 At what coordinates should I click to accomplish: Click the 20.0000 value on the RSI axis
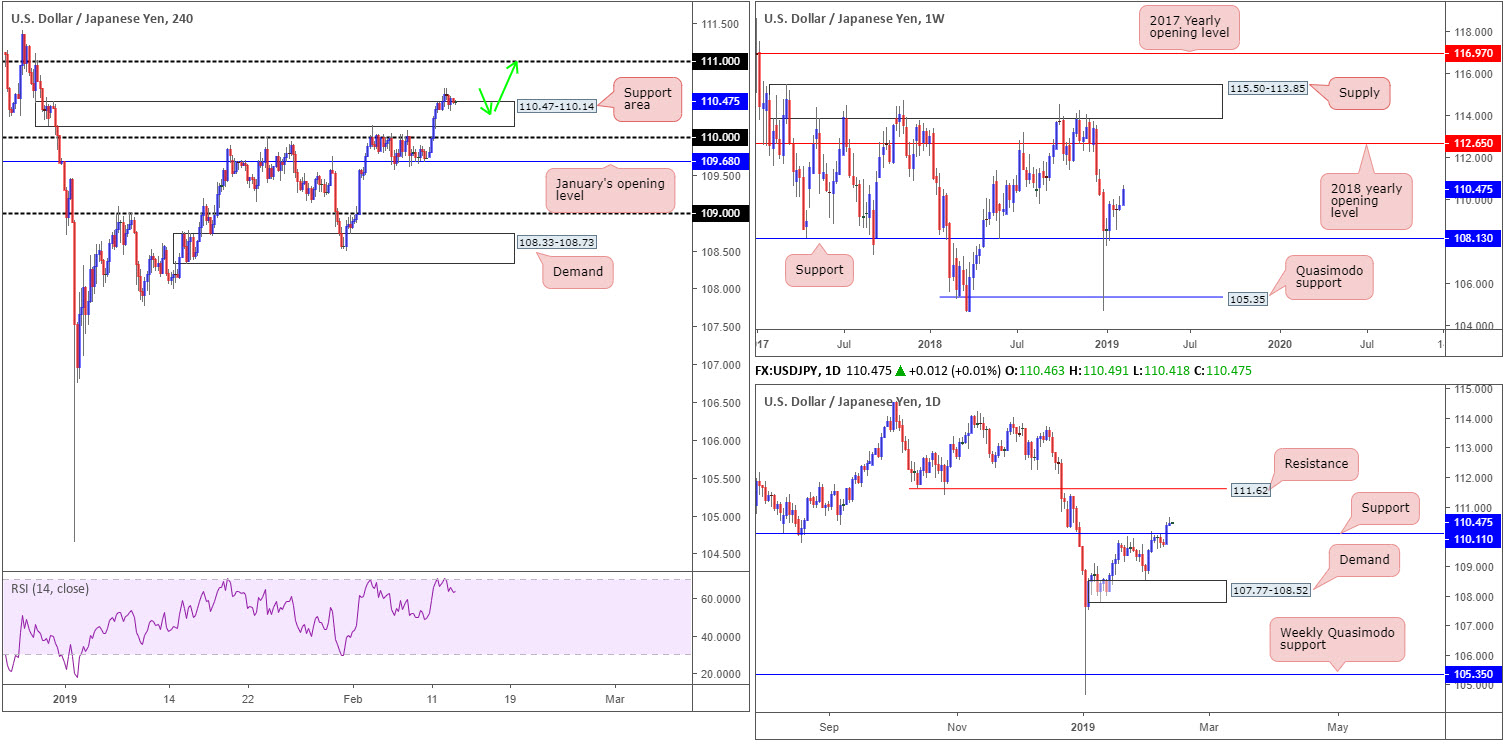click(720, 674)
